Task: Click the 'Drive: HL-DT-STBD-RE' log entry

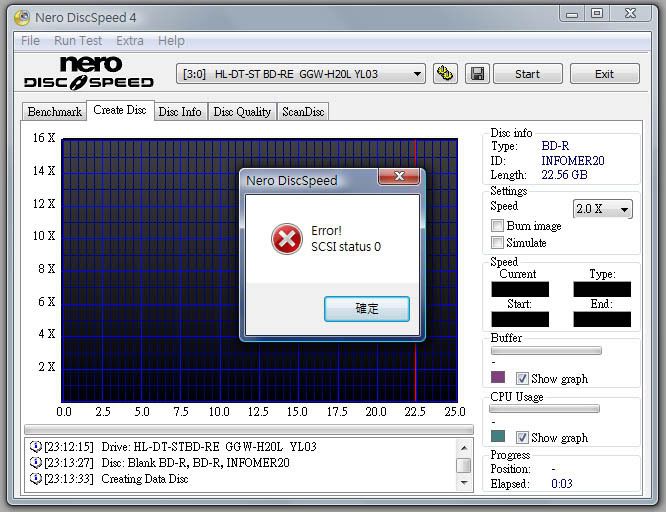Action: click(x=209, y=447)
